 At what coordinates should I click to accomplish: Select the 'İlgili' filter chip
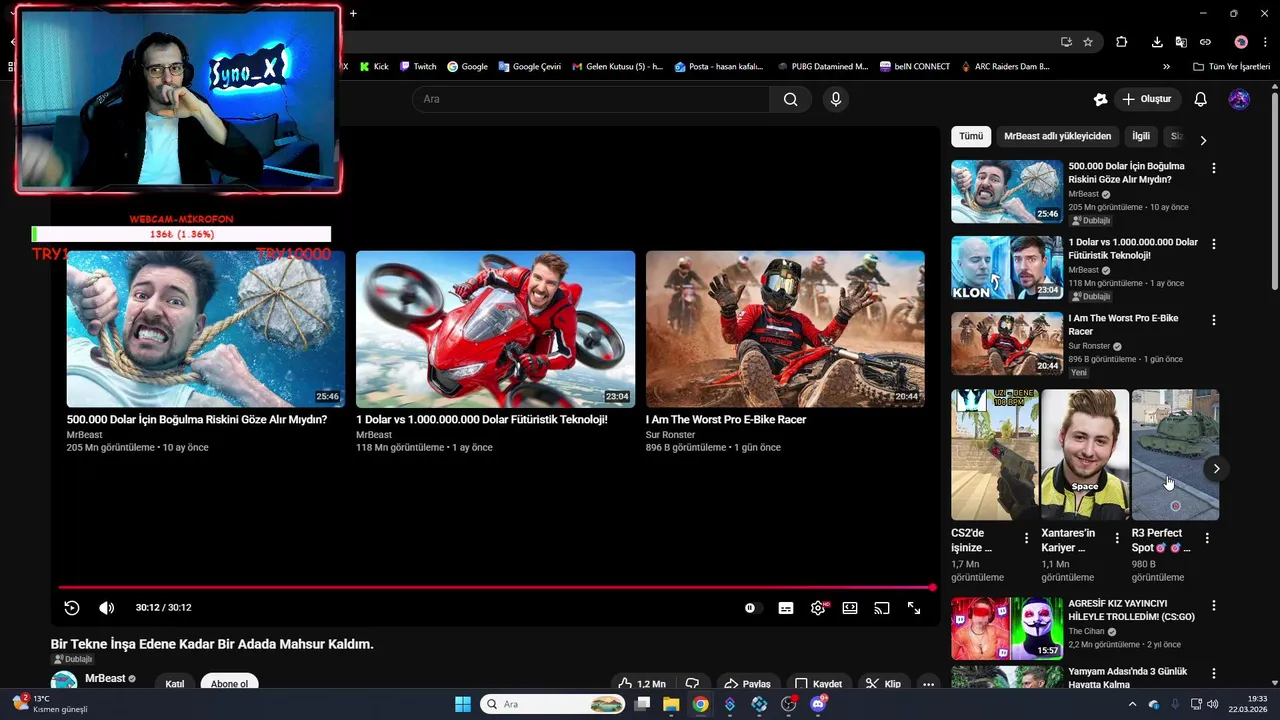[1141, 136]
